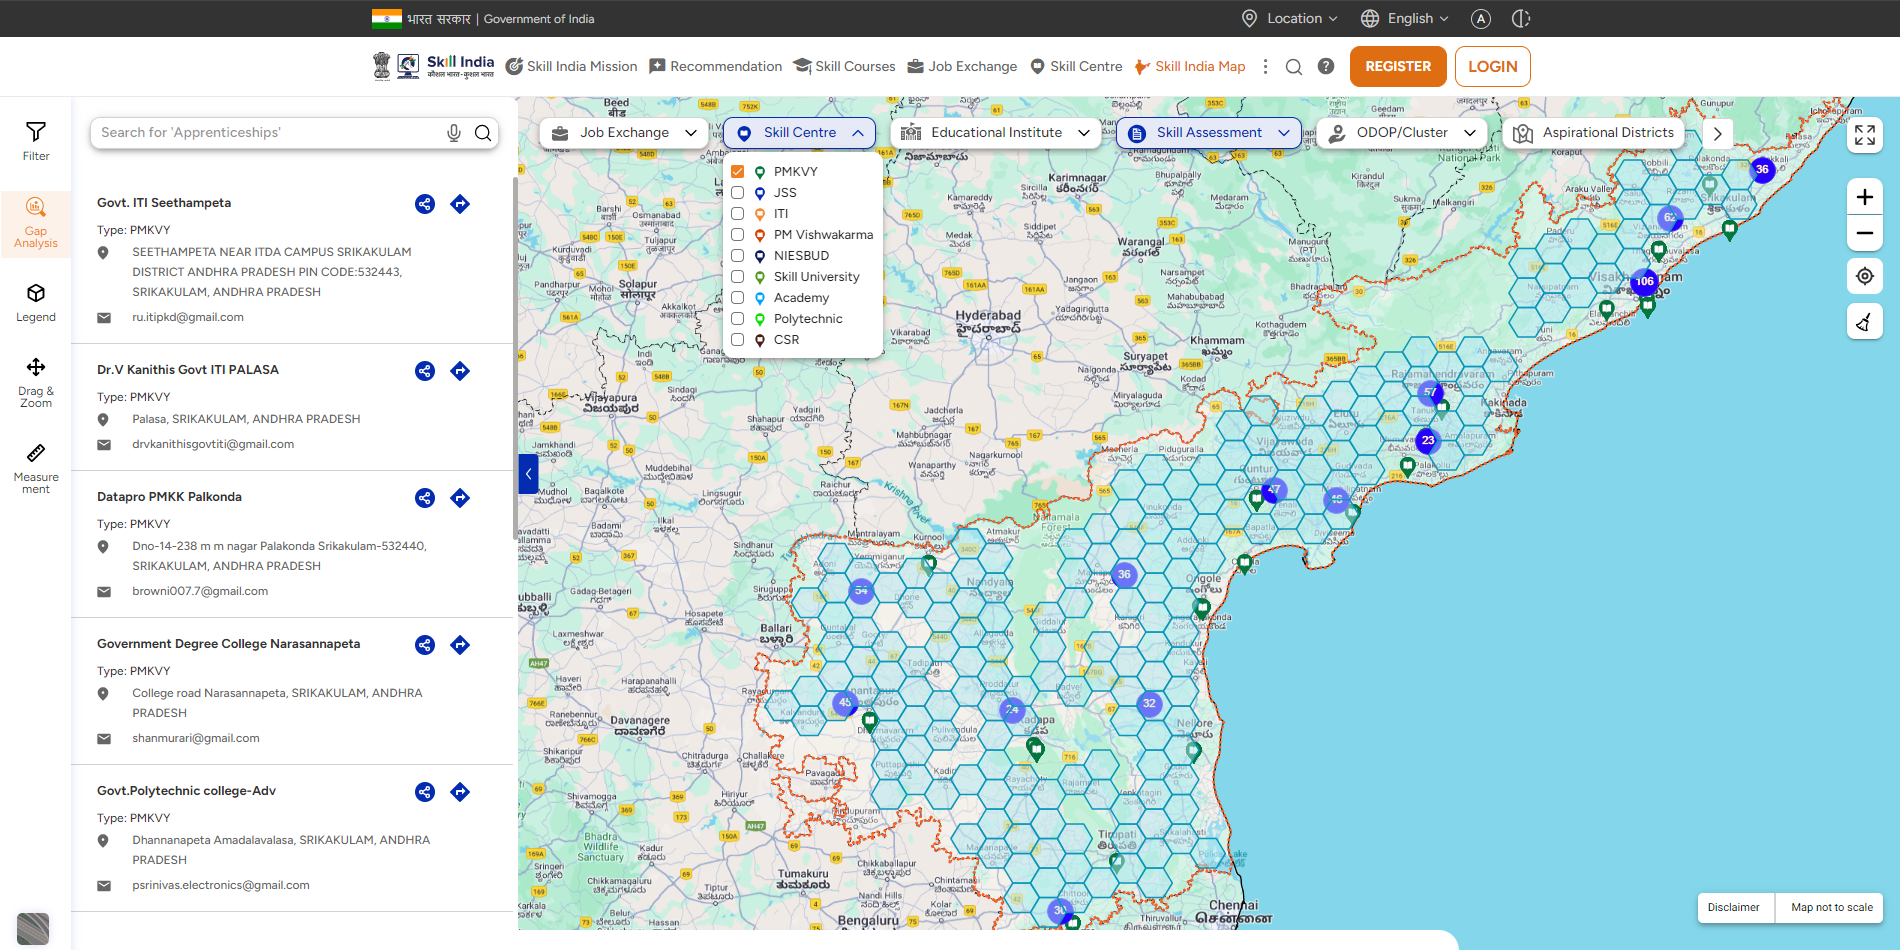Check the NIESBUD checkbox
This screenshot has height=950, width=1900.
pos(737,256)
